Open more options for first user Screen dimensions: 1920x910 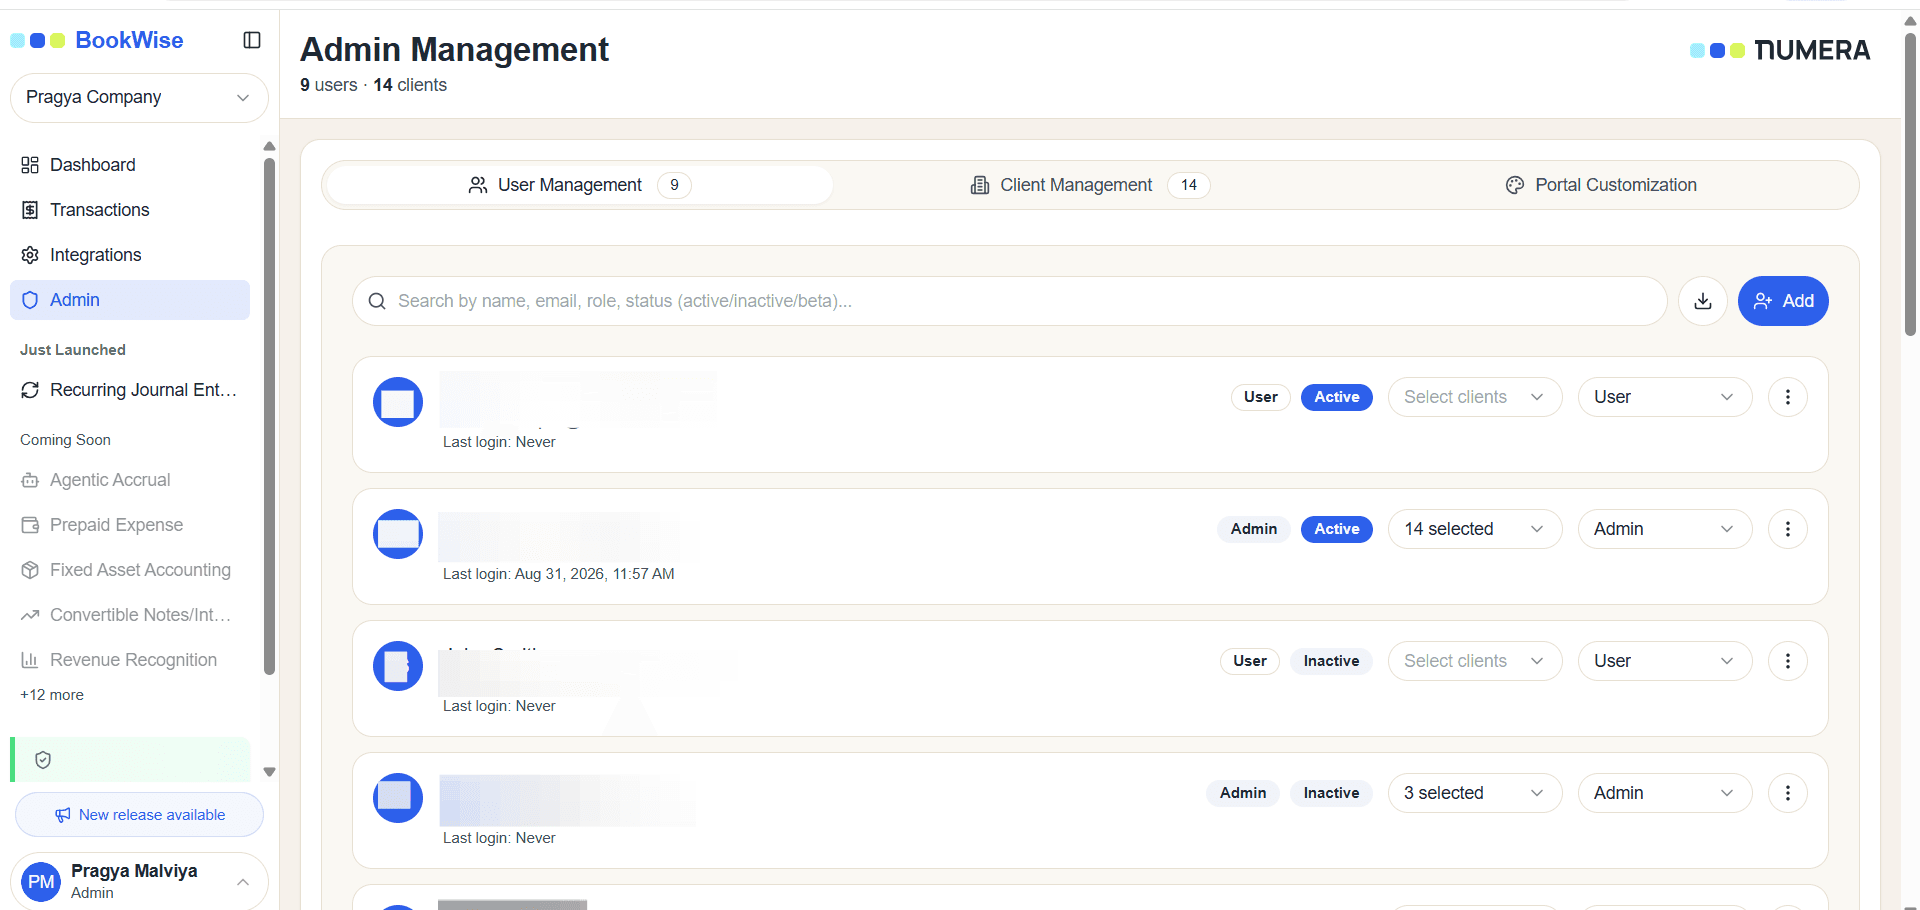click(x=1787, y=397)
